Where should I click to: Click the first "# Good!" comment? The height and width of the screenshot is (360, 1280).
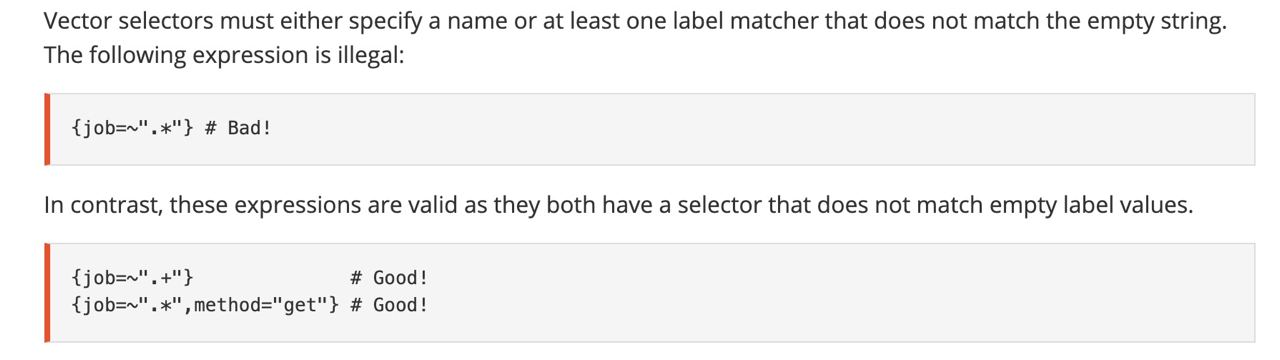(x=389, y=278)
